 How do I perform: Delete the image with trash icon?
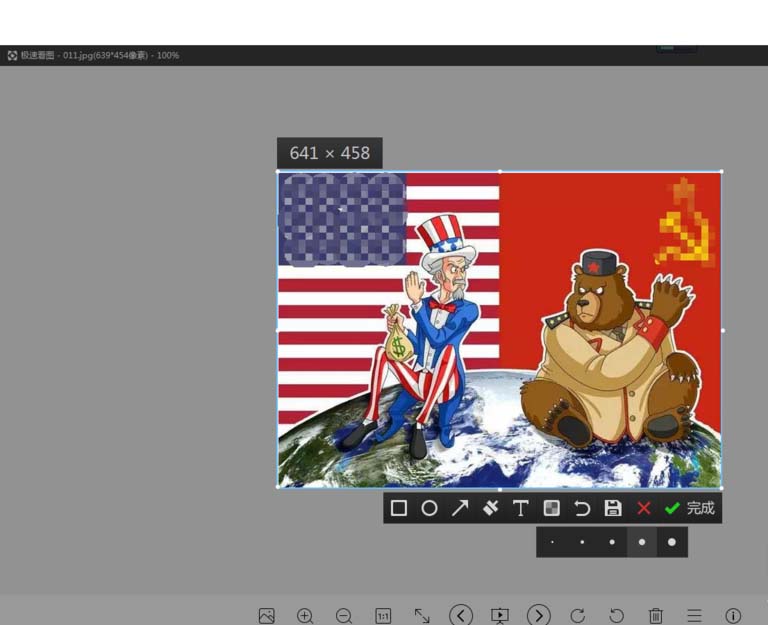click(655, 616)
